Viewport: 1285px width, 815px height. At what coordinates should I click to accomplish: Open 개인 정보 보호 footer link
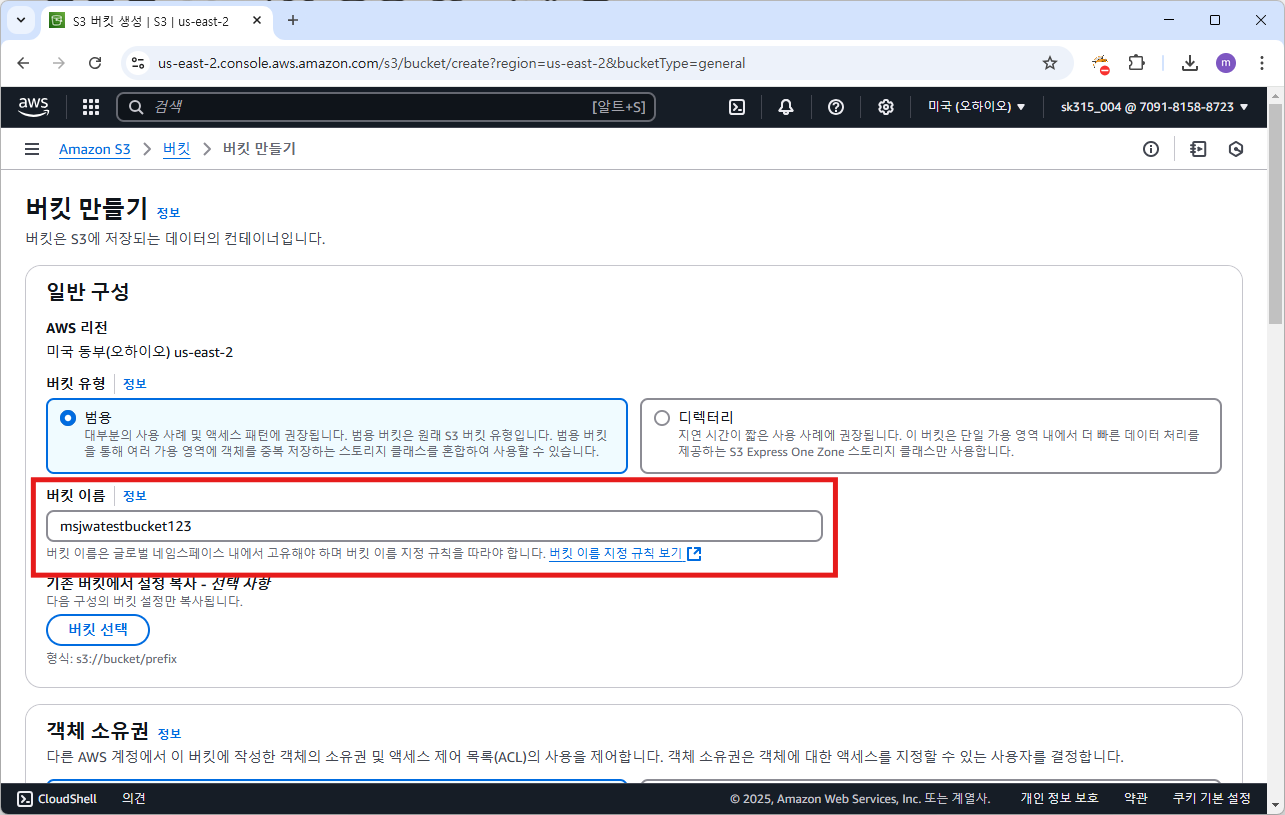click(x=1059, y=798)
